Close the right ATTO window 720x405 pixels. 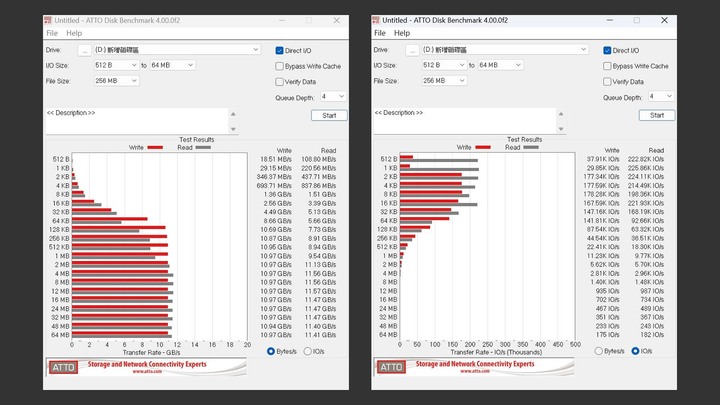pos(664,20)
